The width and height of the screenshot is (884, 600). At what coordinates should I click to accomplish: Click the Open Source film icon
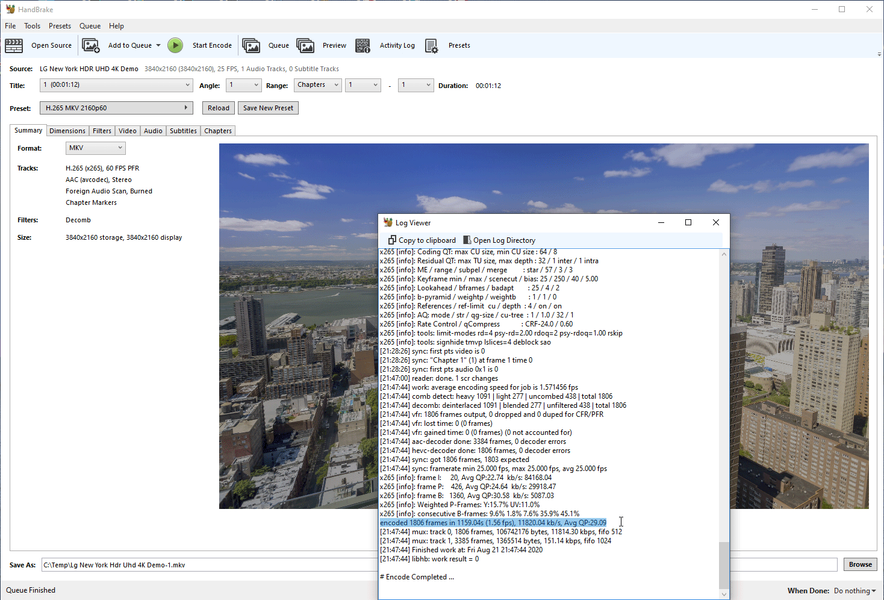click(x=14, y=45)
